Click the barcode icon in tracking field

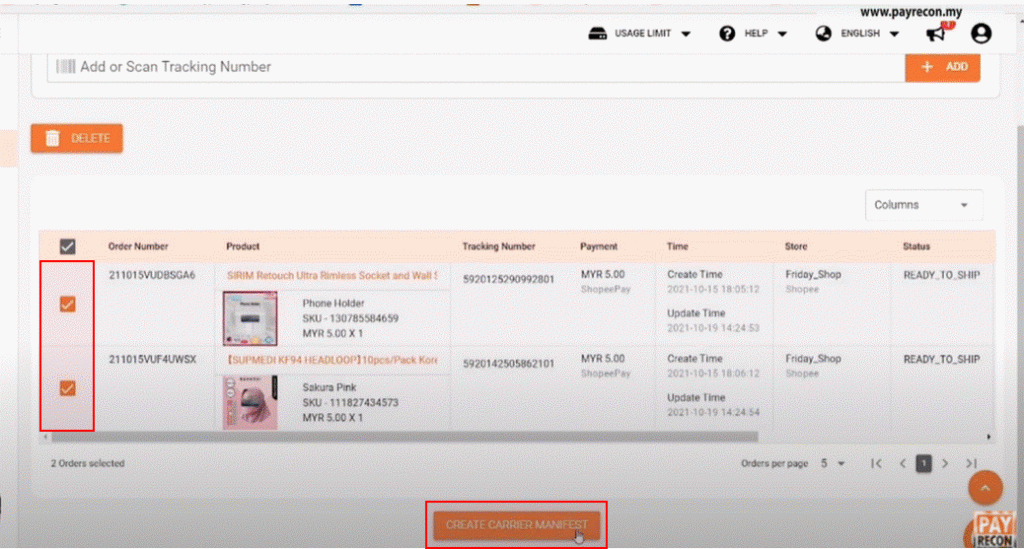65,67
